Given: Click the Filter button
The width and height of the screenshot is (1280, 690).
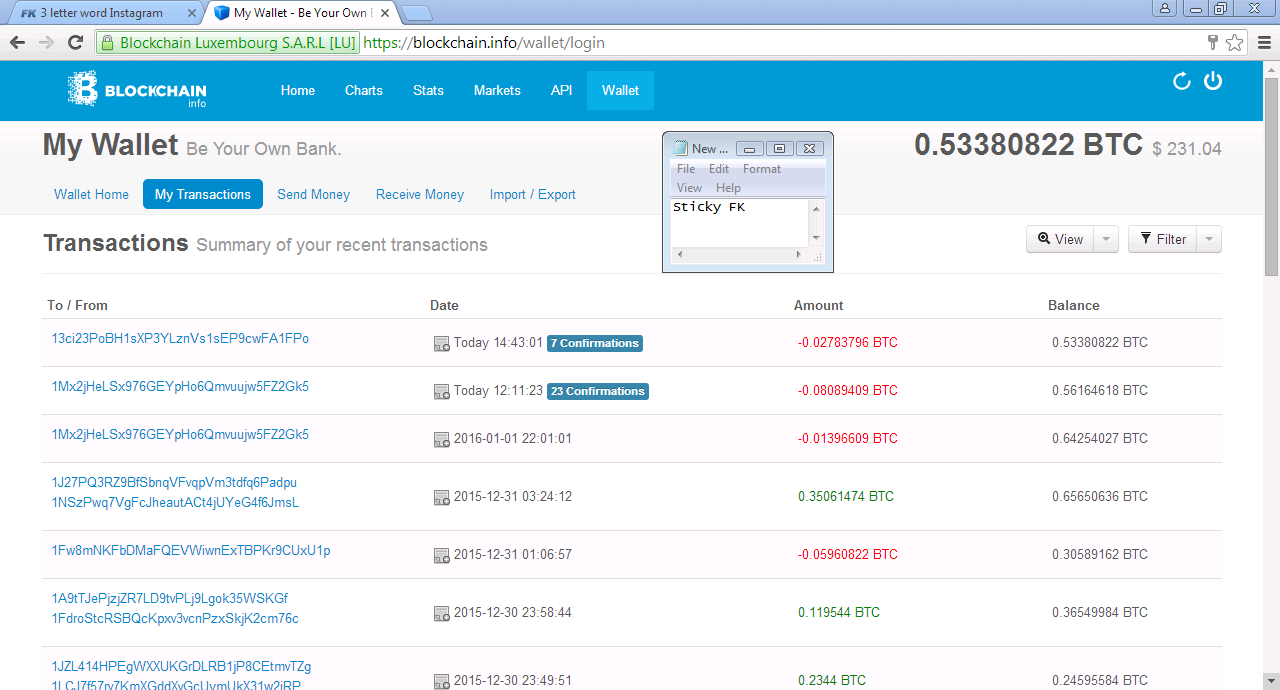Looking at the screenshot, I should (1163, 239).
